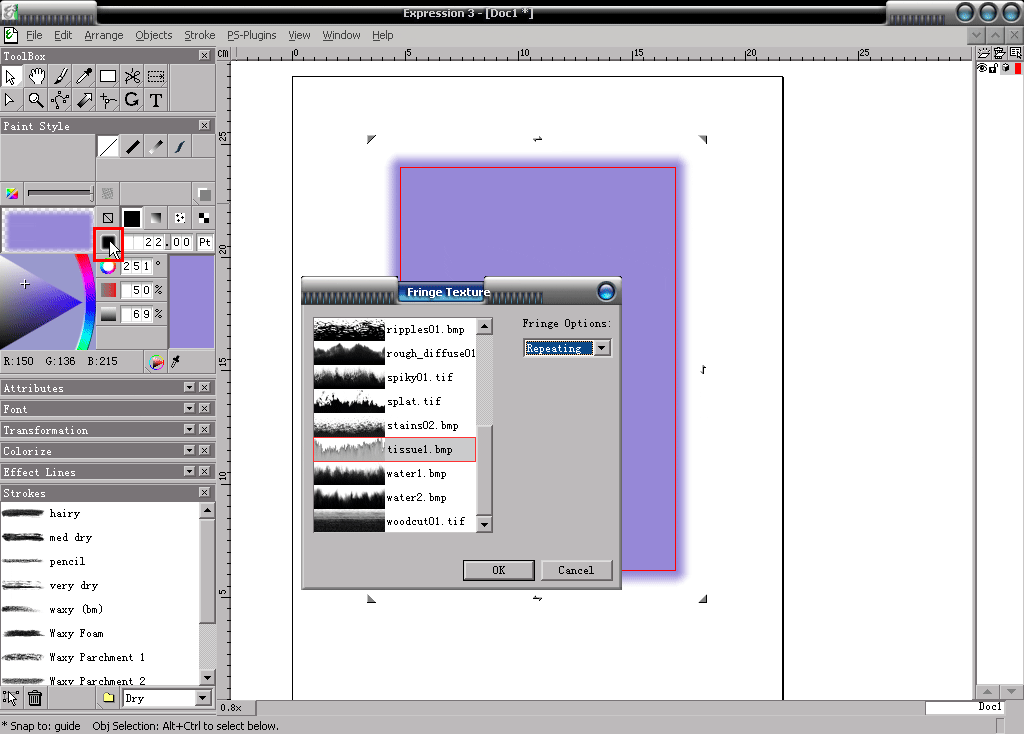Screen dimensions: 1024x734
Task: Select the G-shaped warp tool
Action: [x=132, y=101]
